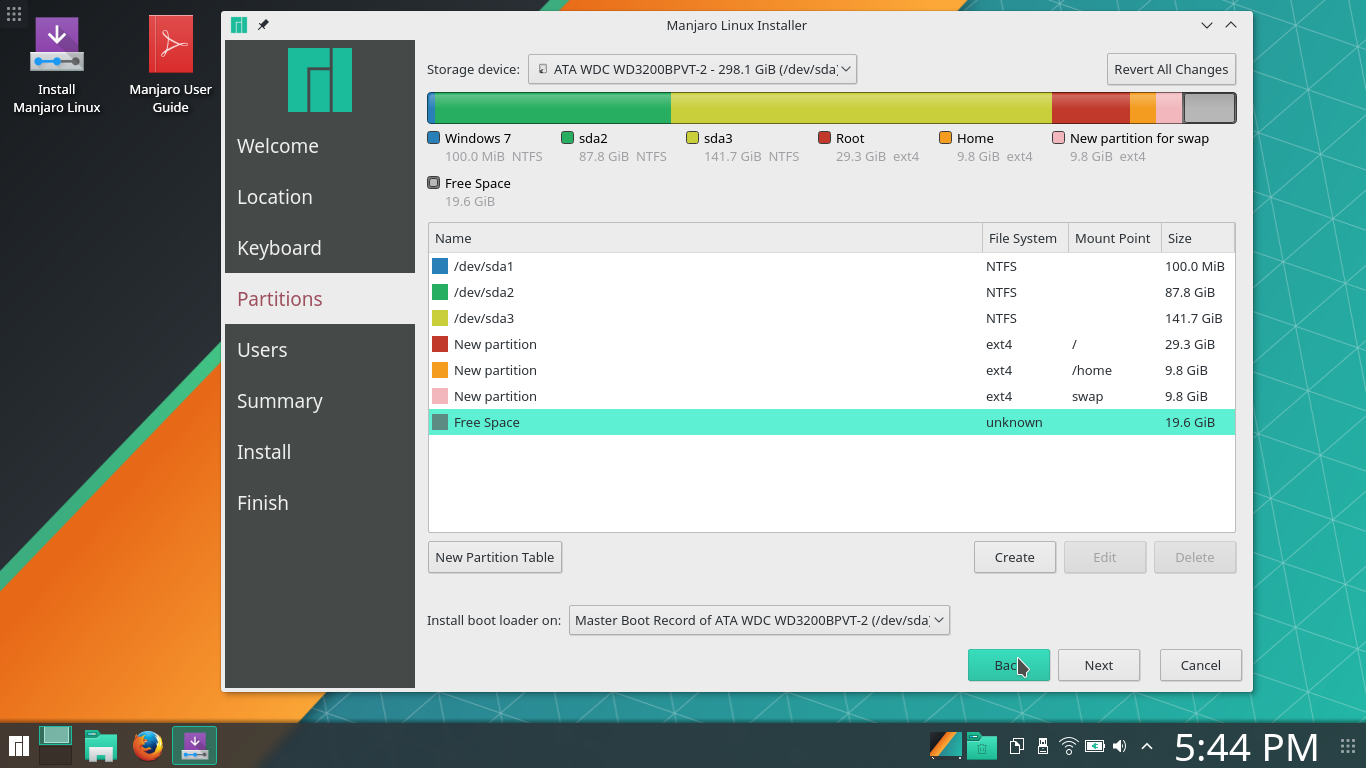Click the clock showing 5:44 PM
Image resolution: width=1366 pixels, height=768 pixels.
pyautogui.click(x=1244, y=747)
